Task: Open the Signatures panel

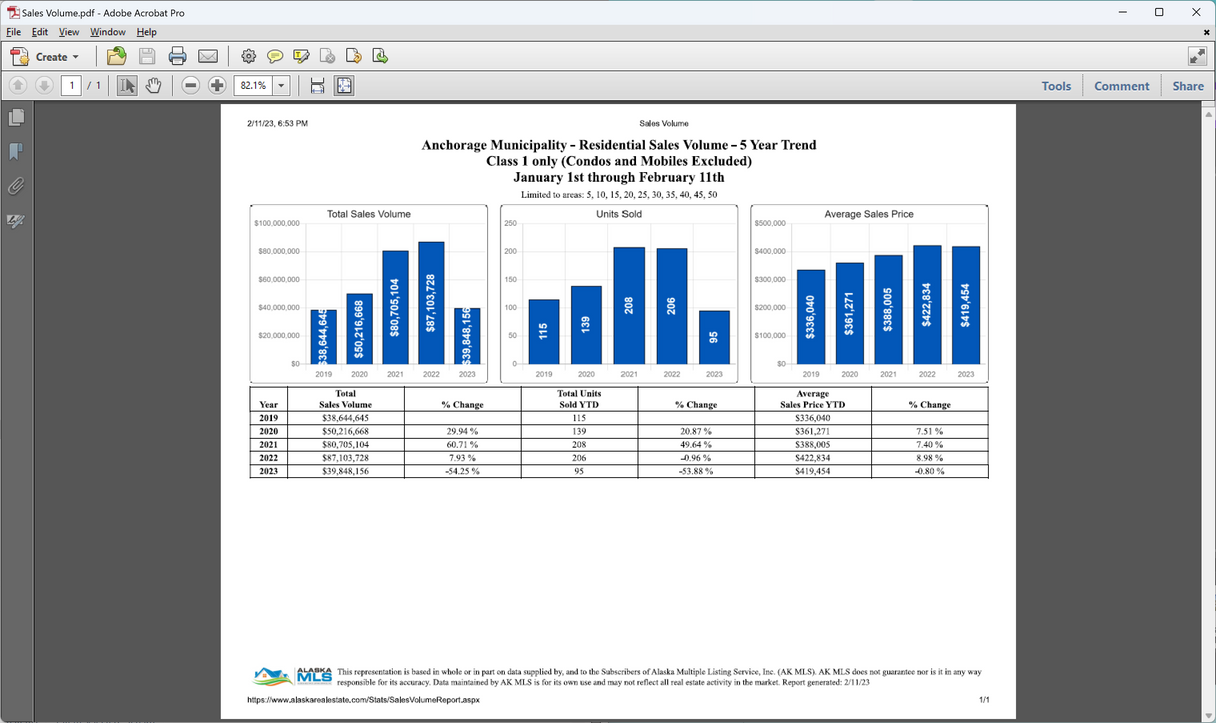Action: pyautogui.click(x=16, y=221)
